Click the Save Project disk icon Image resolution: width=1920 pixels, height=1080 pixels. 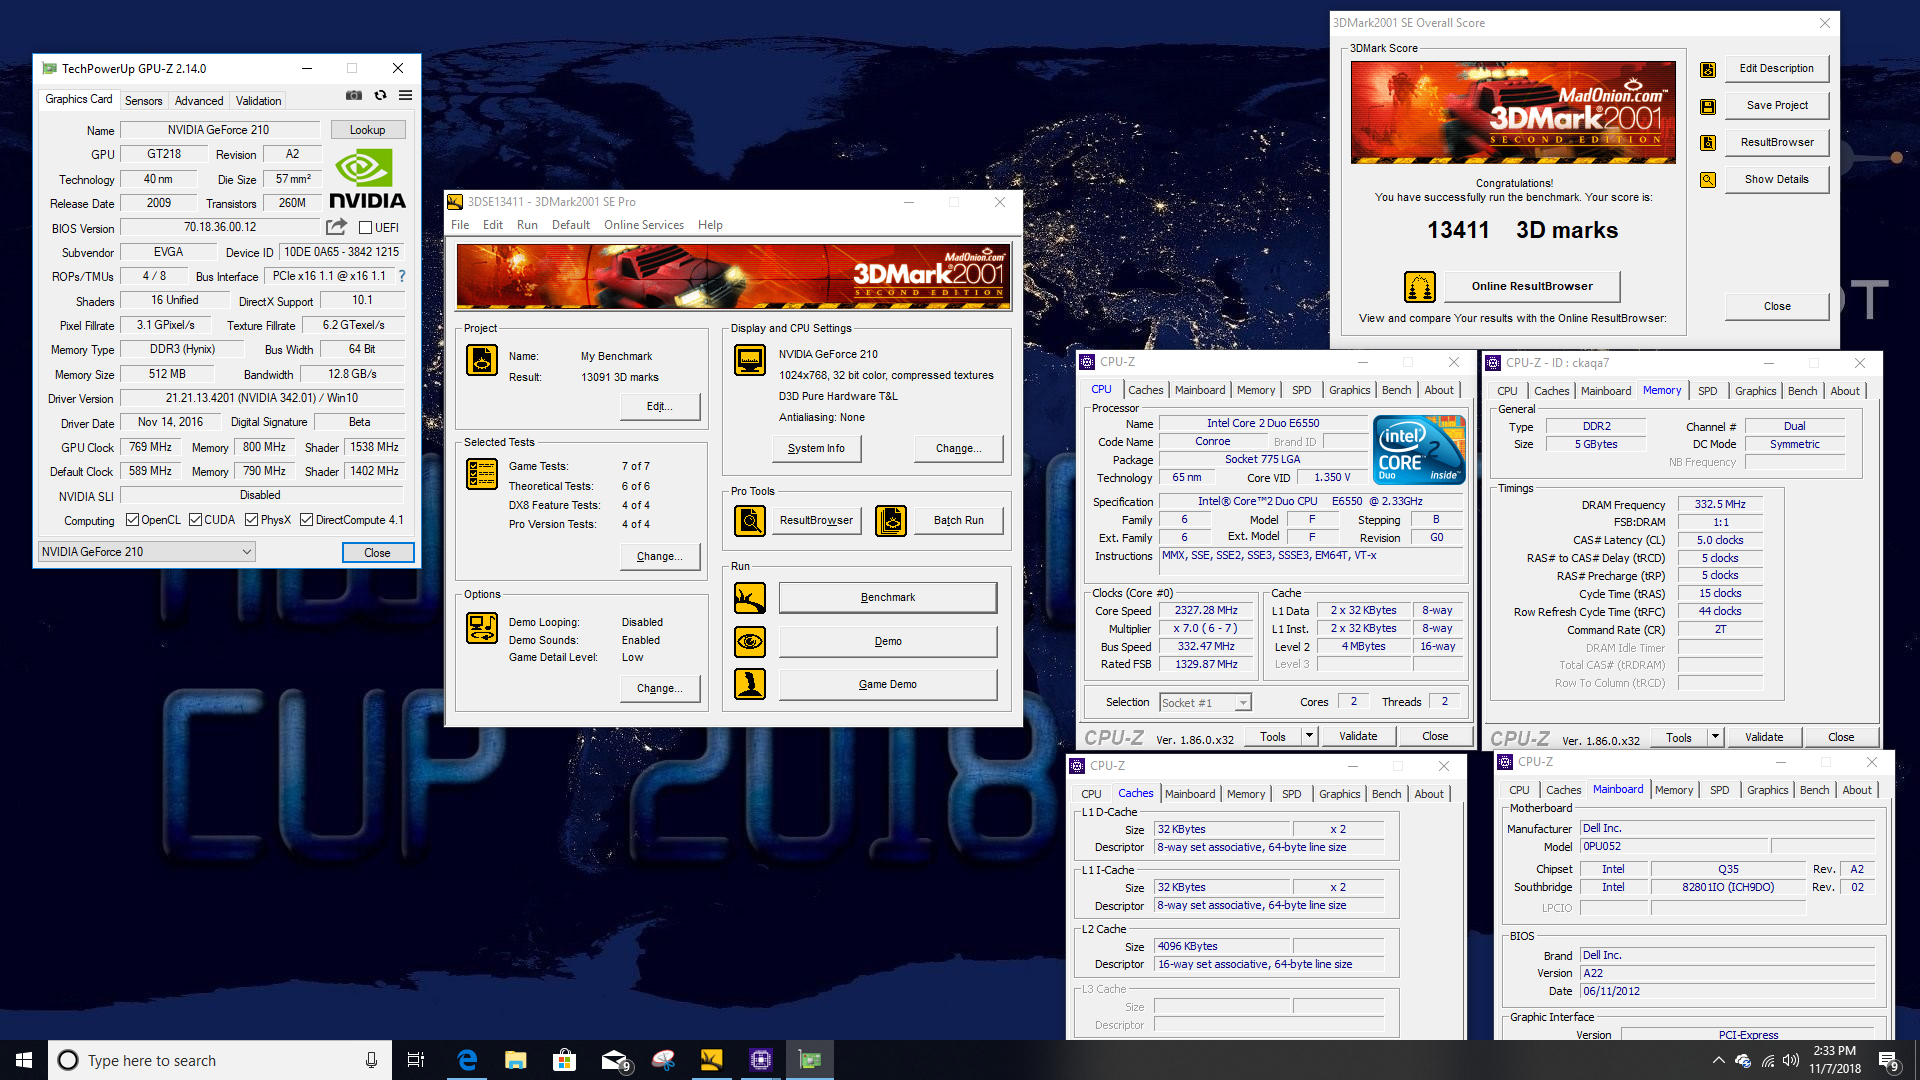[x=1708, y=106]
